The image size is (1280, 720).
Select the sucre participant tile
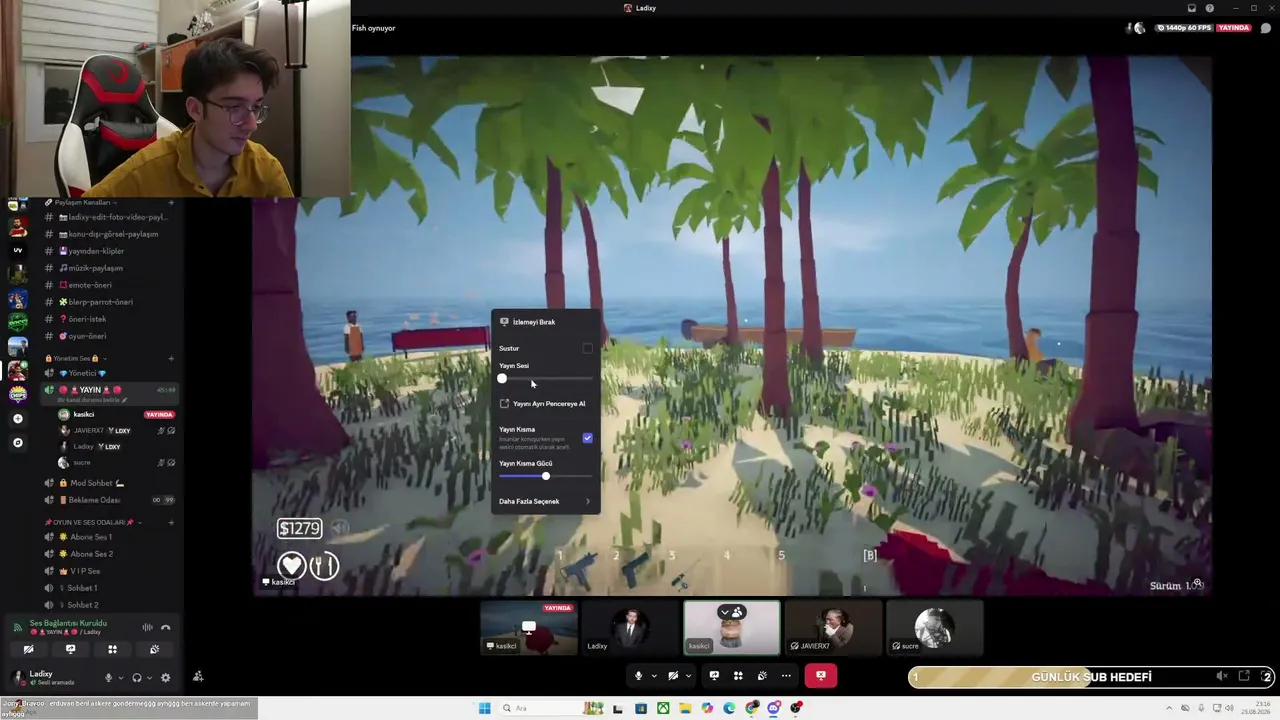(934, 628)
